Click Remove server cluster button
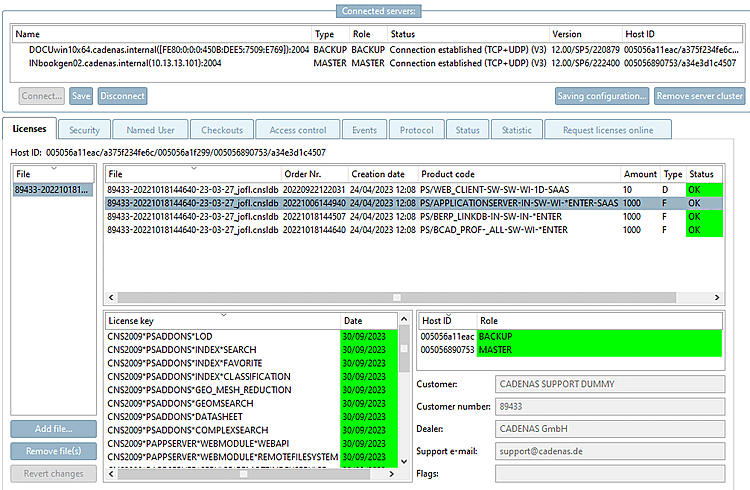750x490 pixels. [699, 96]
